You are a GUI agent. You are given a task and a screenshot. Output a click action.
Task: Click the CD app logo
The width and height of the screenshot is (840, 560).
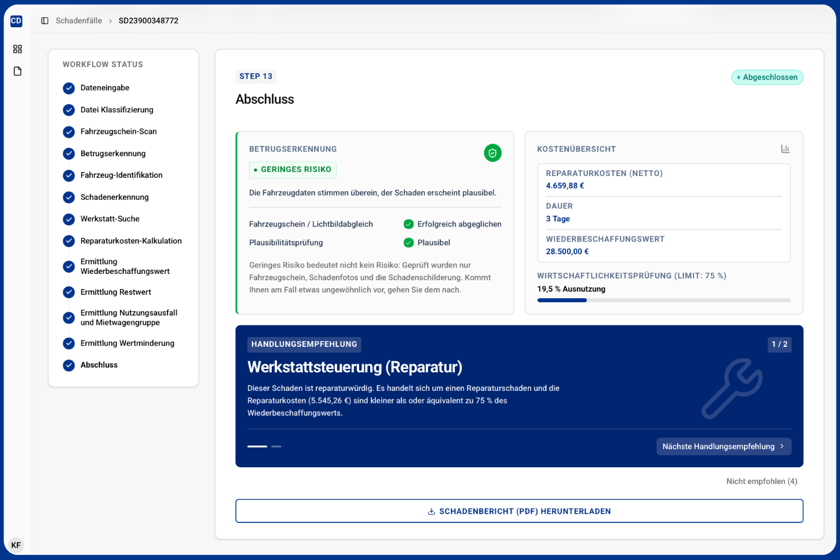(16, 21)
